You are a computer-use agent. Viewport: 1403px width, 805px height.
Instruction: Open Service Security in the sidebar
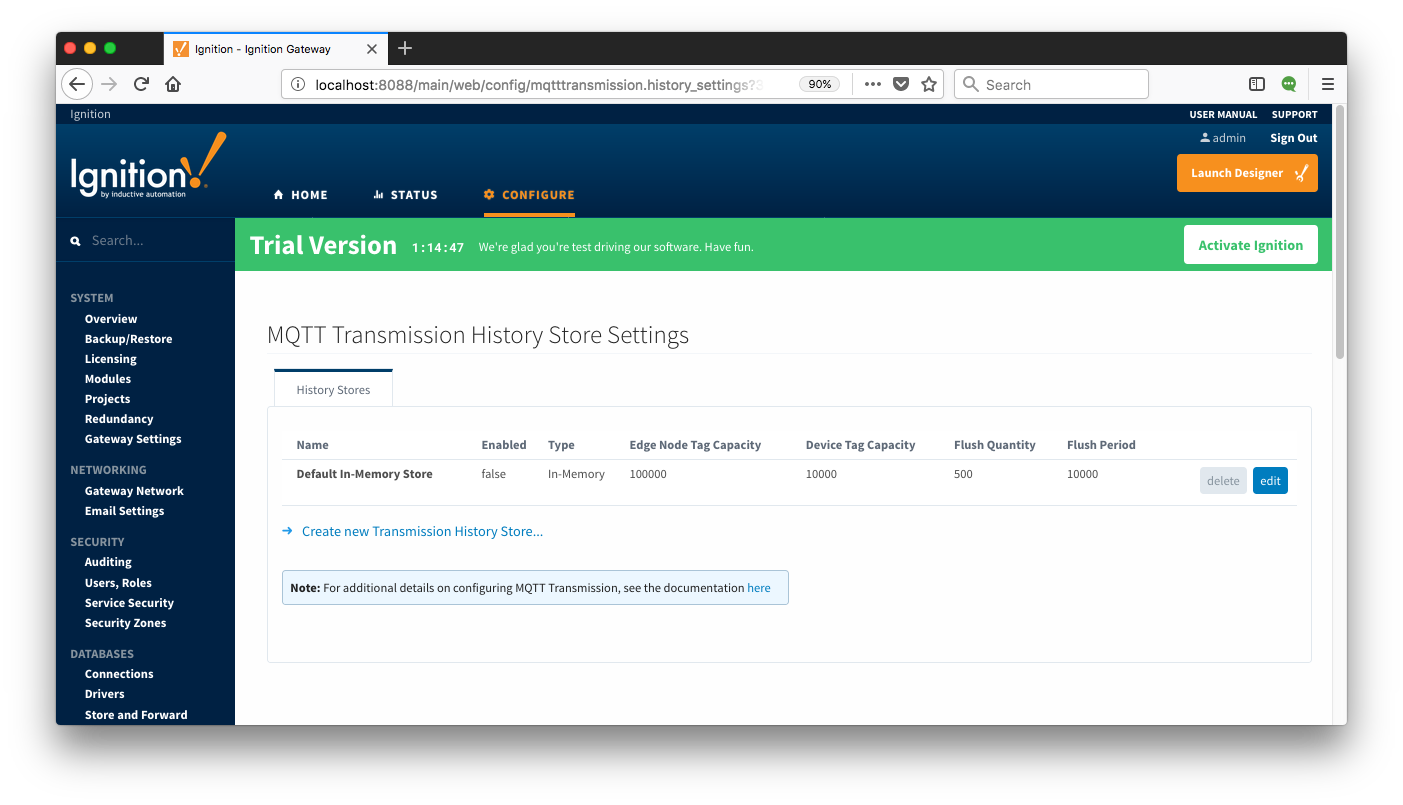click(129, 603)
